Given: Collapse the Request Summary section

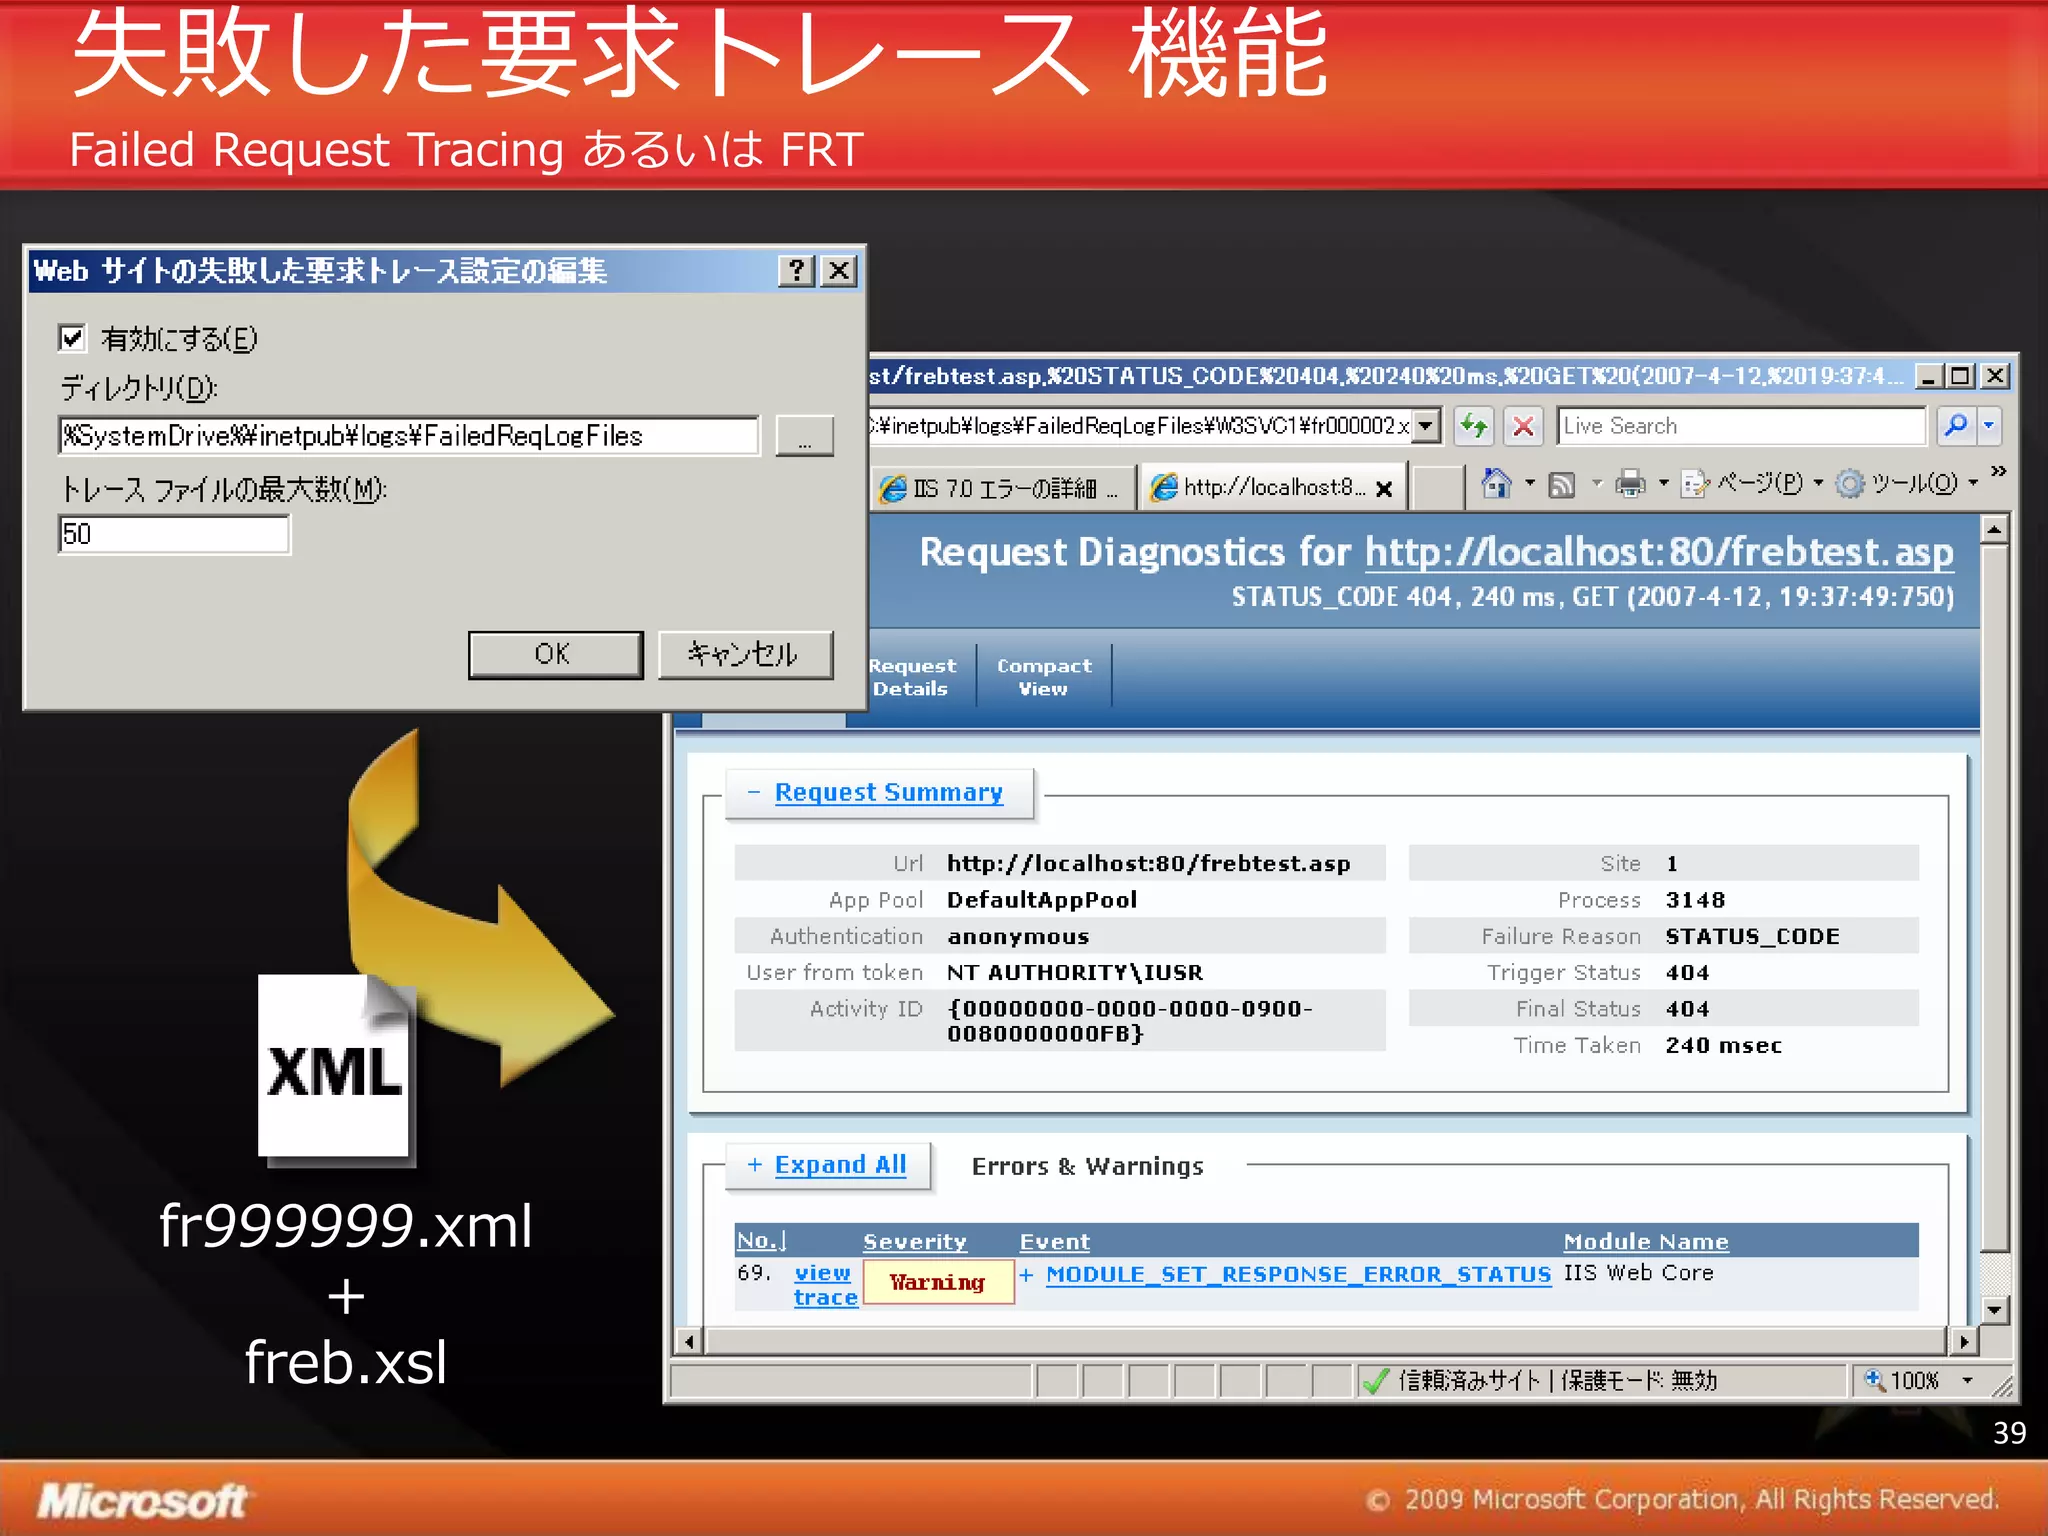Looking at the screenshot, I should [889, 792].
